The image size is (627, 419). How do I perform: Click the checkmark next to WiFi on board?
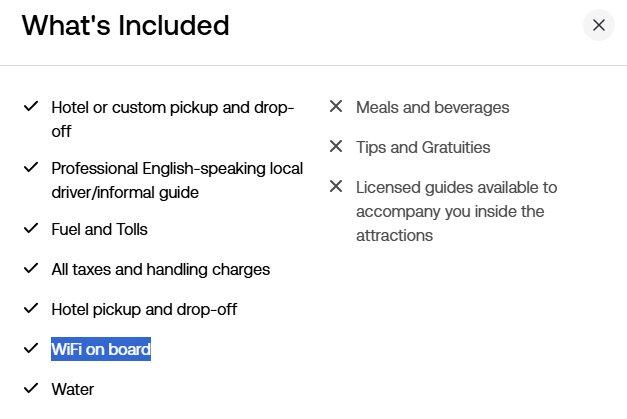31,348
